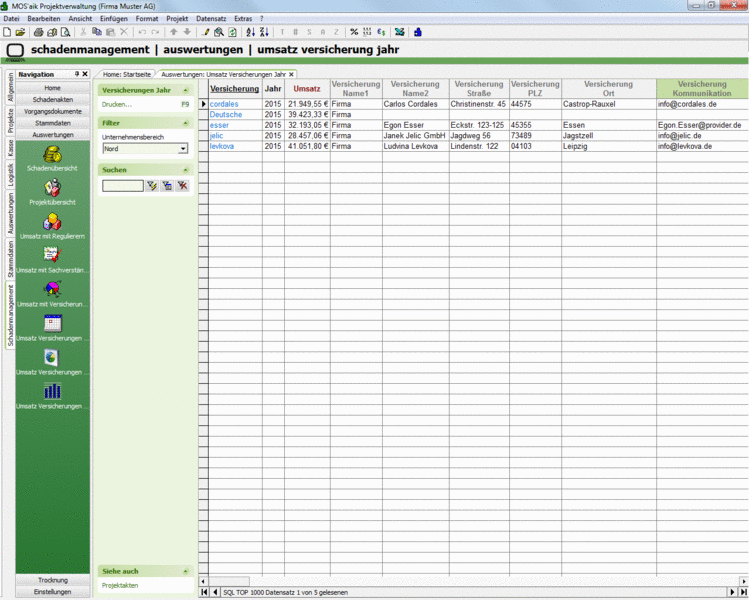Collapse the Versicherungen Jahr section
This screenshot has width=749, height=600.
pyautogui.click(x=186, y=90)
